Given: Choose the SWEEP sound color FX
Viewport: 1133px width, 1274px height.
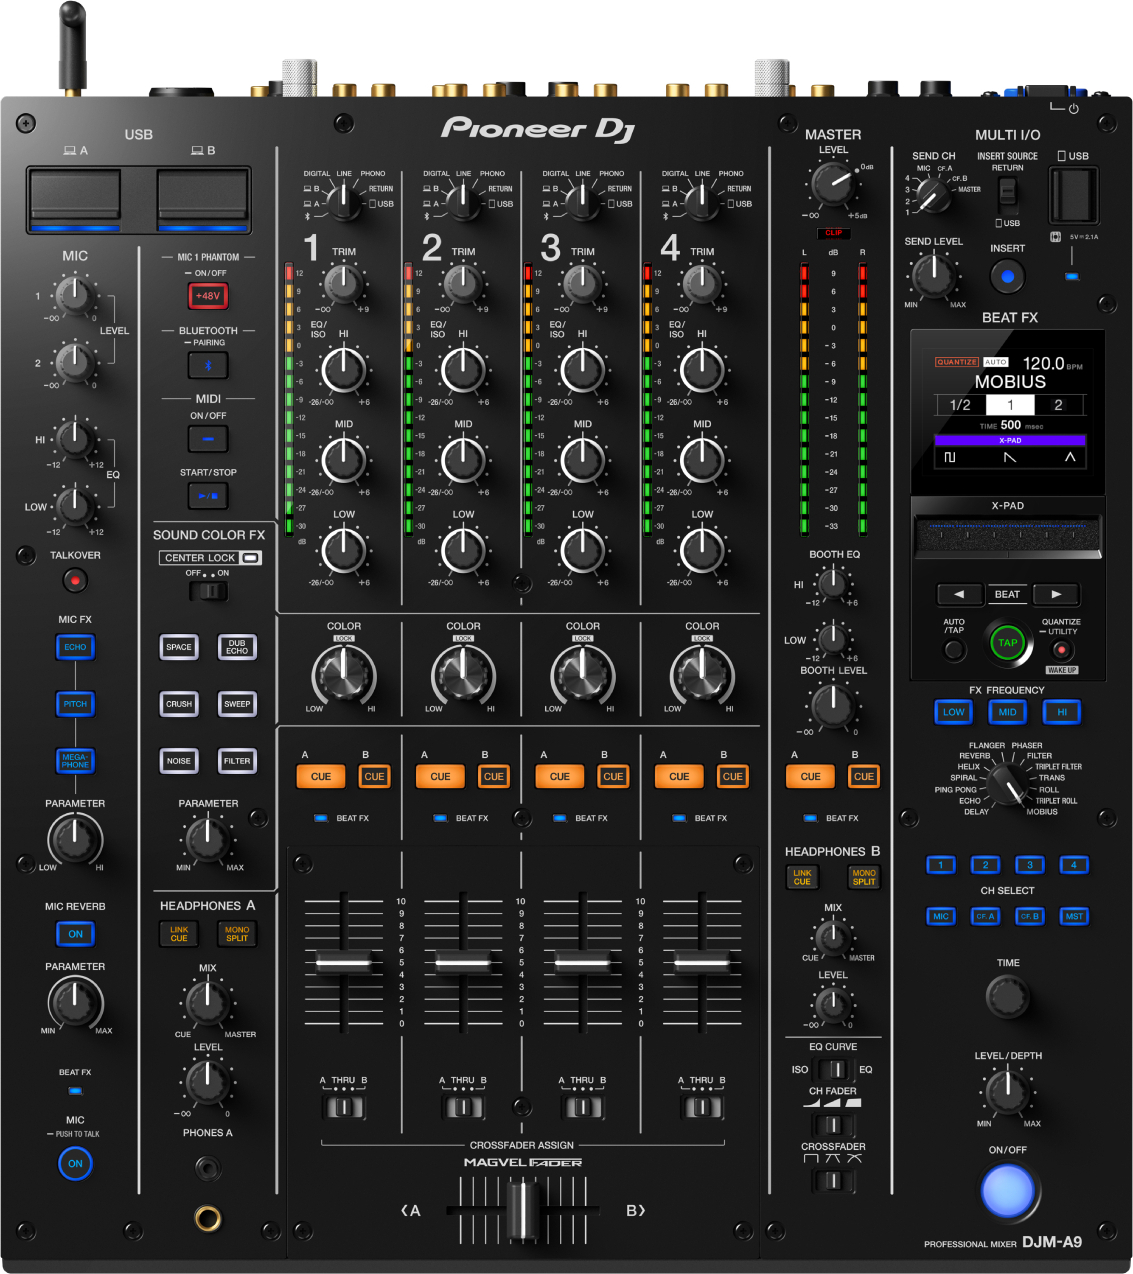Looking at the screenshot, I should tap(237, 704).
